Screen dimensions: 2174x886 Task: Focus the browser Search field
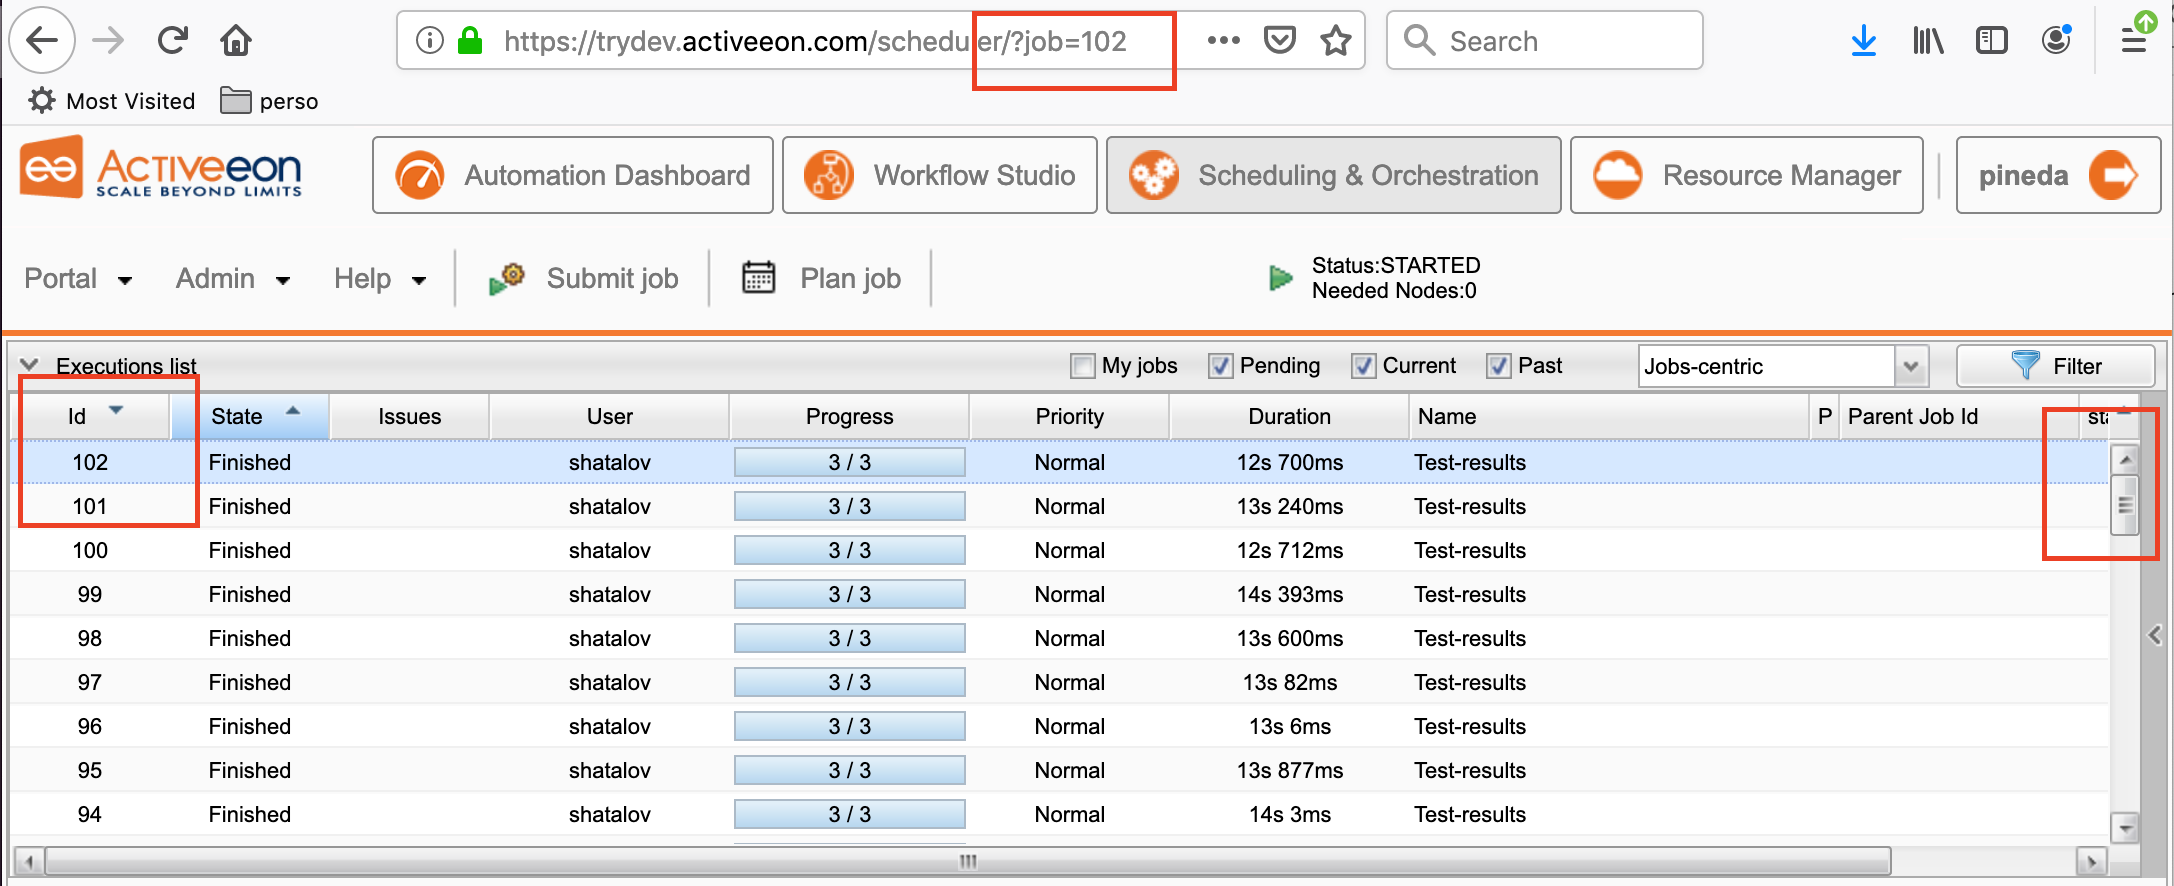click(1544, 40)
